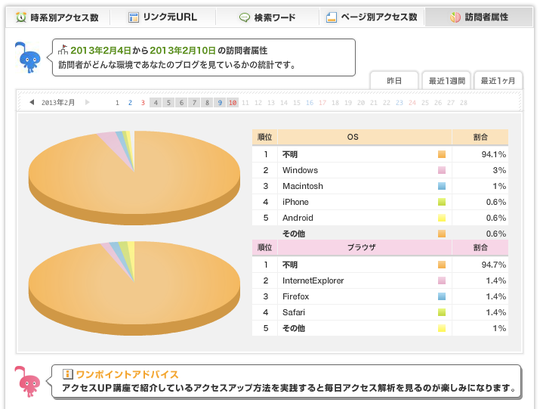The image size is (540, 409).
Task: Click the pie chart icon beside 訪問者属性
Action: pyautogui.click(x=455, y=17)
